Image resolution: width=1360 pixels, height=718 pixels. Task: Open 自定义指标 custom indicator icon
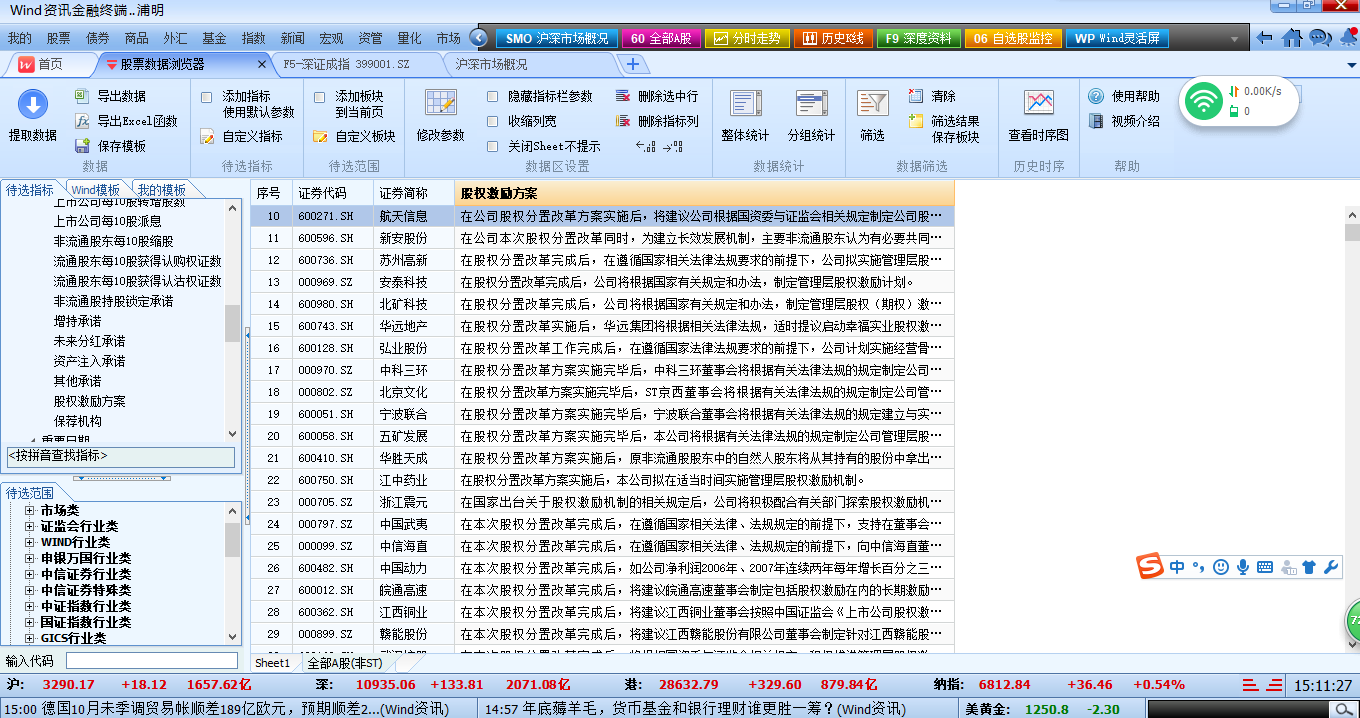pos(207,137)
